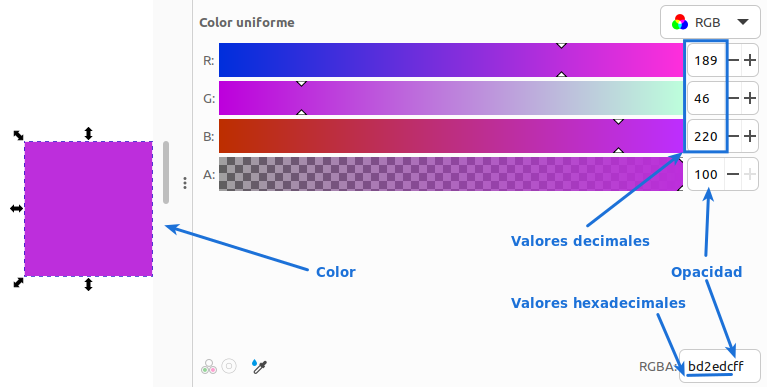The height and width of the screenshot is (387, 767).
Task: Increase the blue value with the plus button
Action: 750,137
